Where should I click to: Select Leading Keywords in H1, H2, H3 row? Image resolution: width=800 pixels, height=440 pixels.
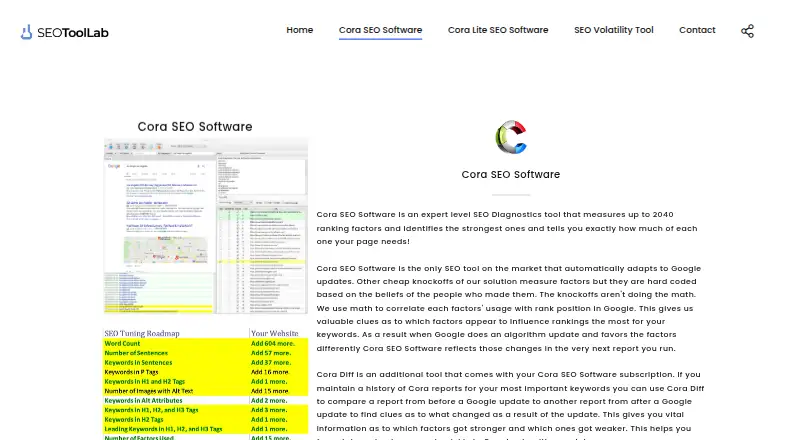pos(206,429)
